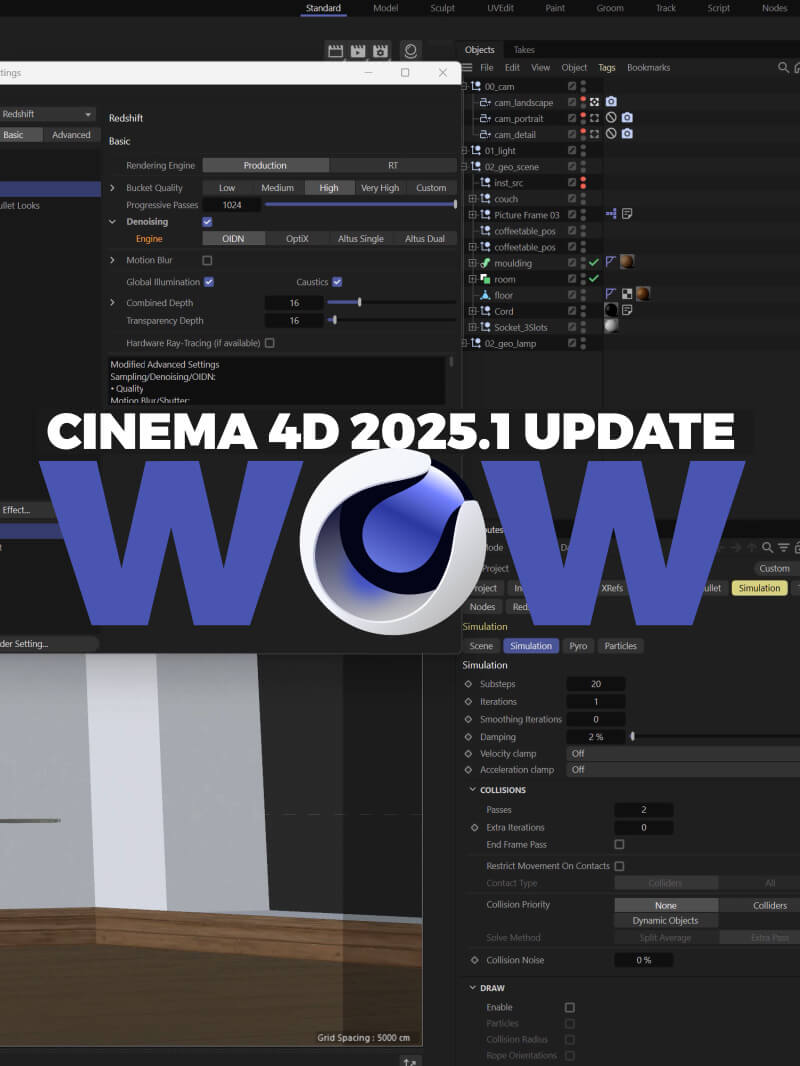Check Restrict Movement On Contacts

click(x=619, y=866)
